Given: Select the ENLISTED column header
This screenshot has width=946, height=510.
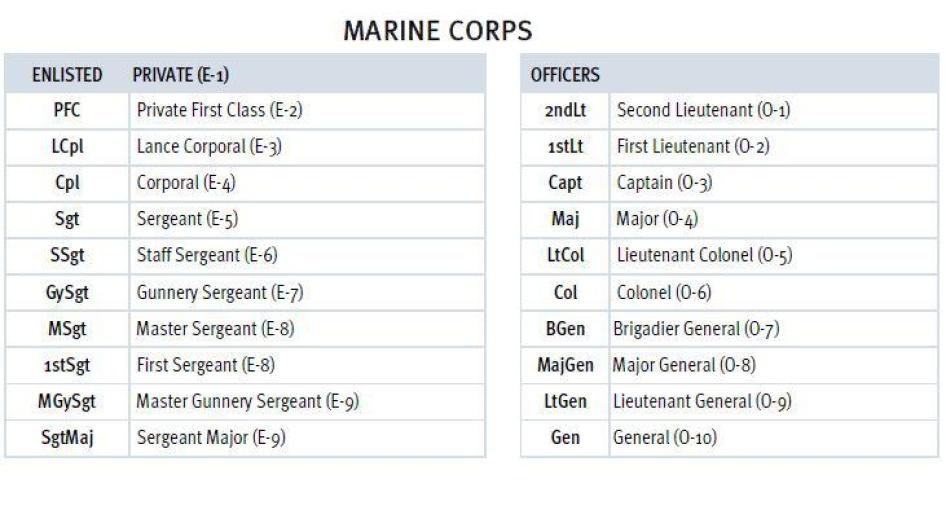Looking at the screenshot, I should [x=67, y=75].
